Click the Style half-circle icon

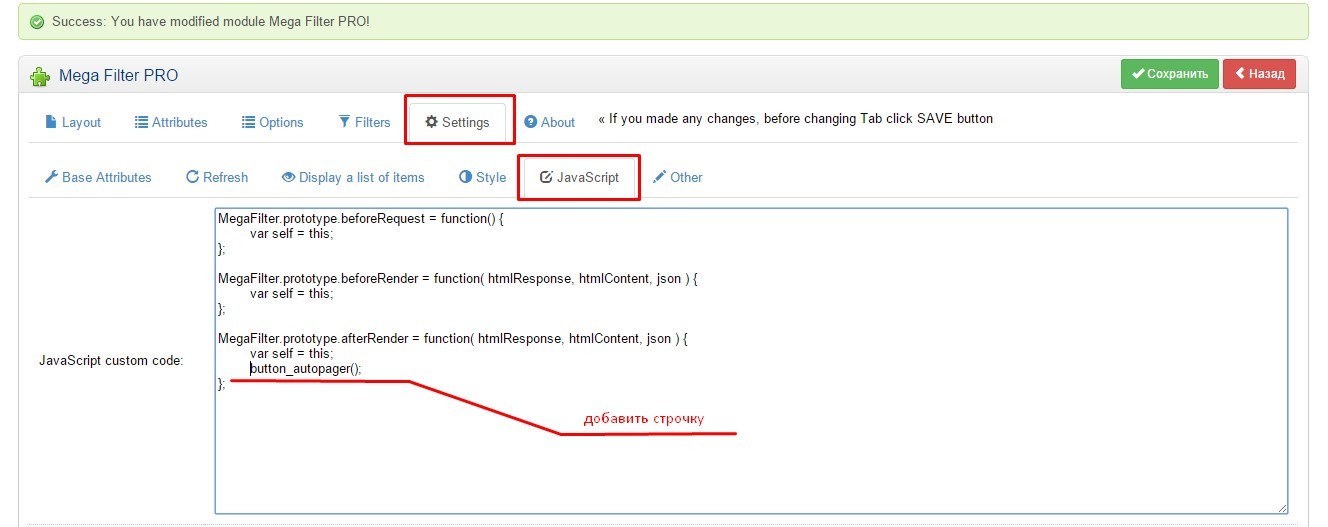pyautogui.click(x=466, y=177)
